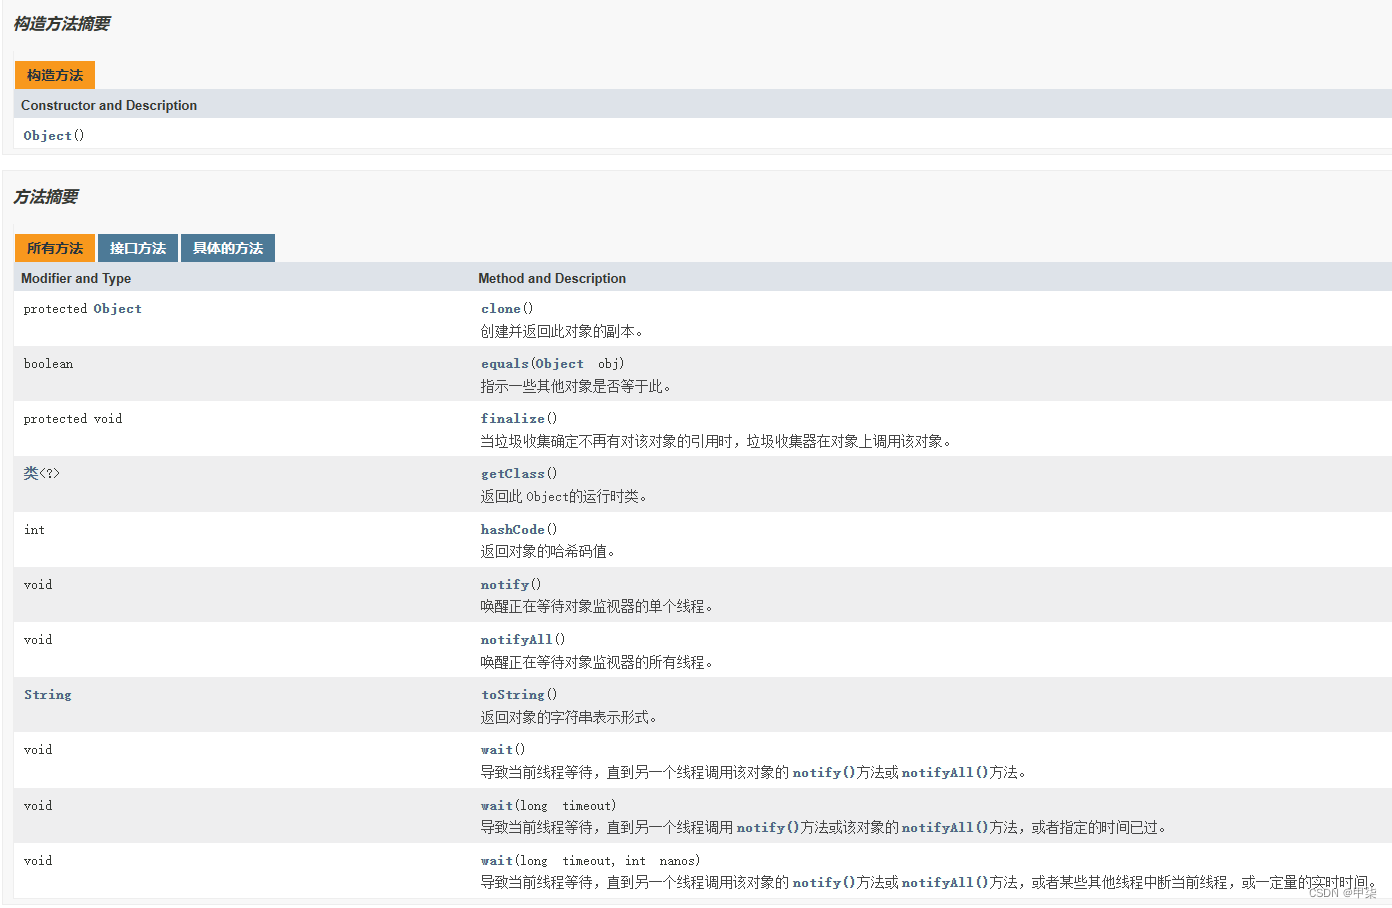Open the wait(long timeout) method documentation
This screenshot has height=908, width=1392.
point(497,805)
